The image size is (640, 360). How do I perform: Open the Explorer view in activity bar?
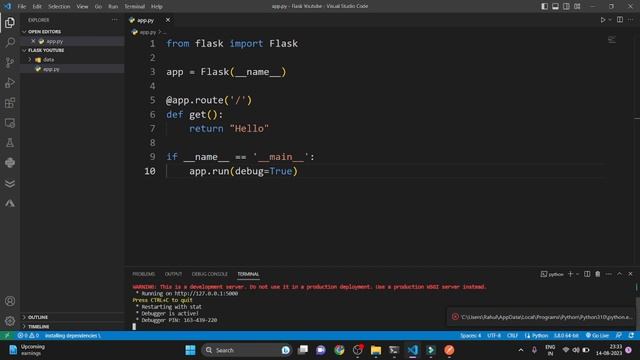coord(10,22)
